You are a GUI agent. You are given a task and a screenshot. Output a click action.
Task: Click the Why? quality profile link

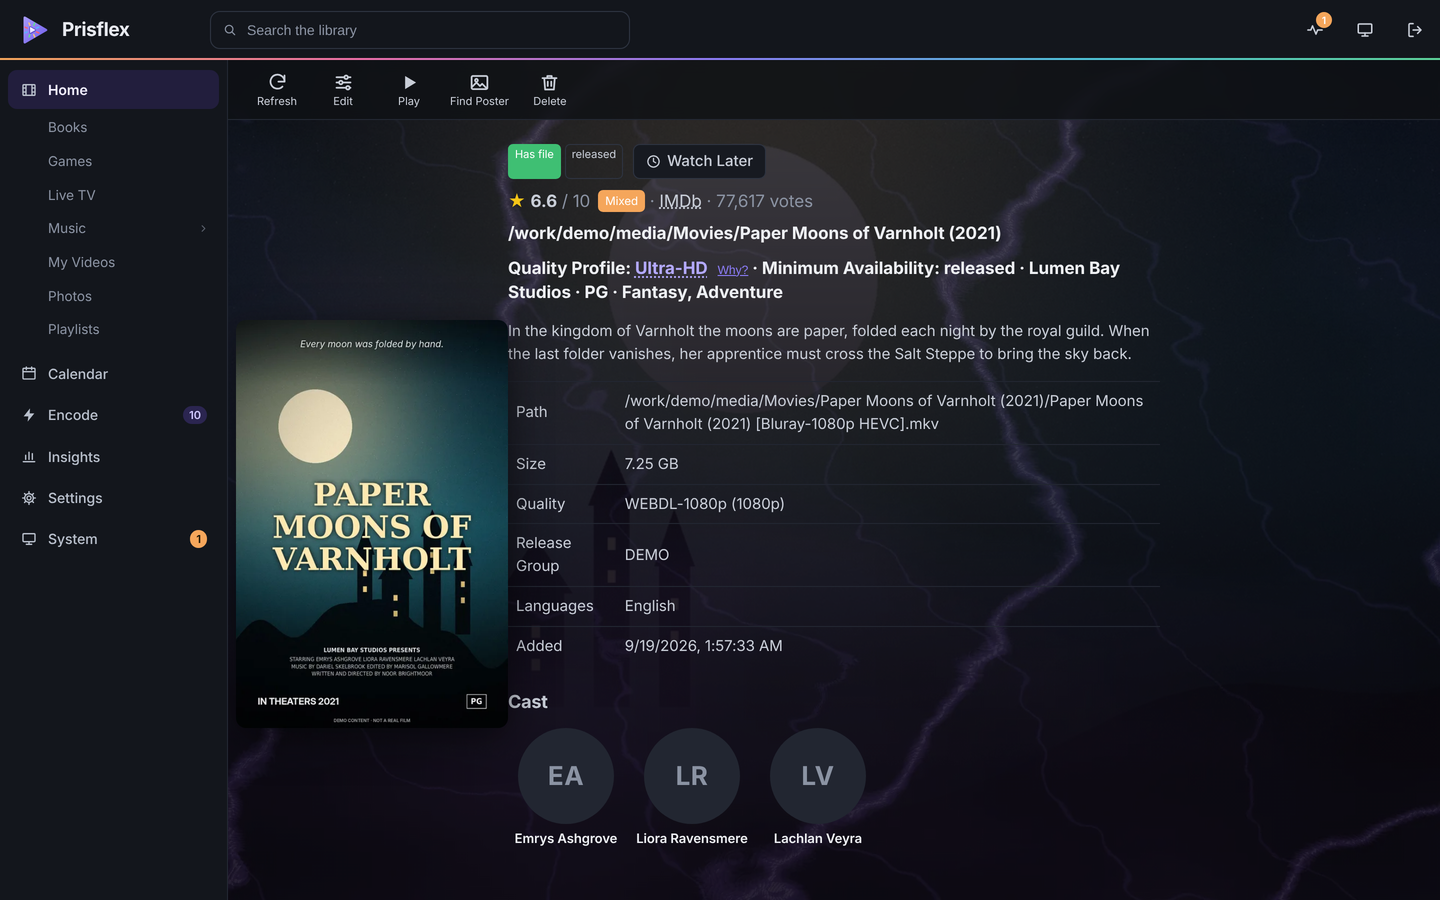(732, 270)
